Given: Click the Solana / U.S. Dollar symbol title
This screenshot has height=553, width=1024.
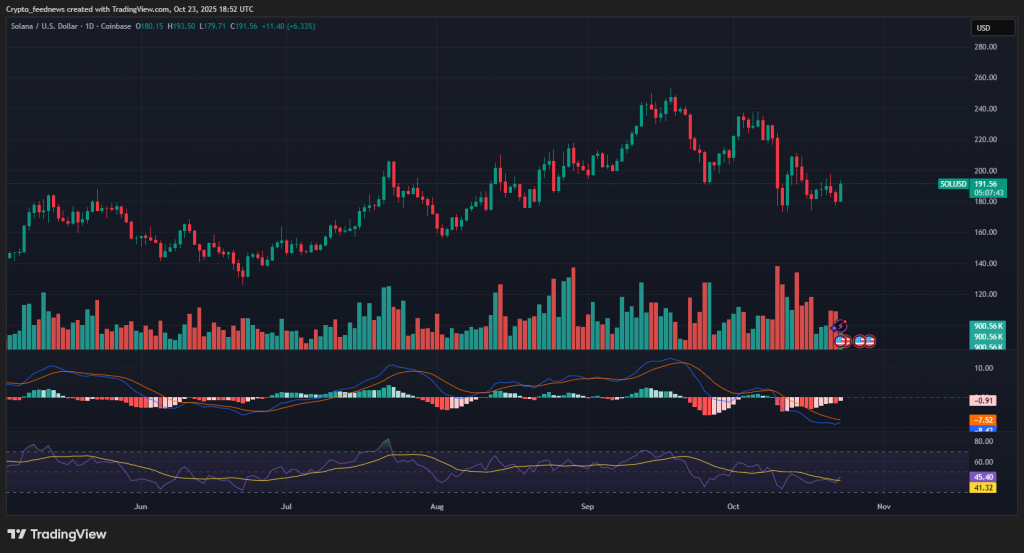Looking at the screenshot, I should [48, 25].
